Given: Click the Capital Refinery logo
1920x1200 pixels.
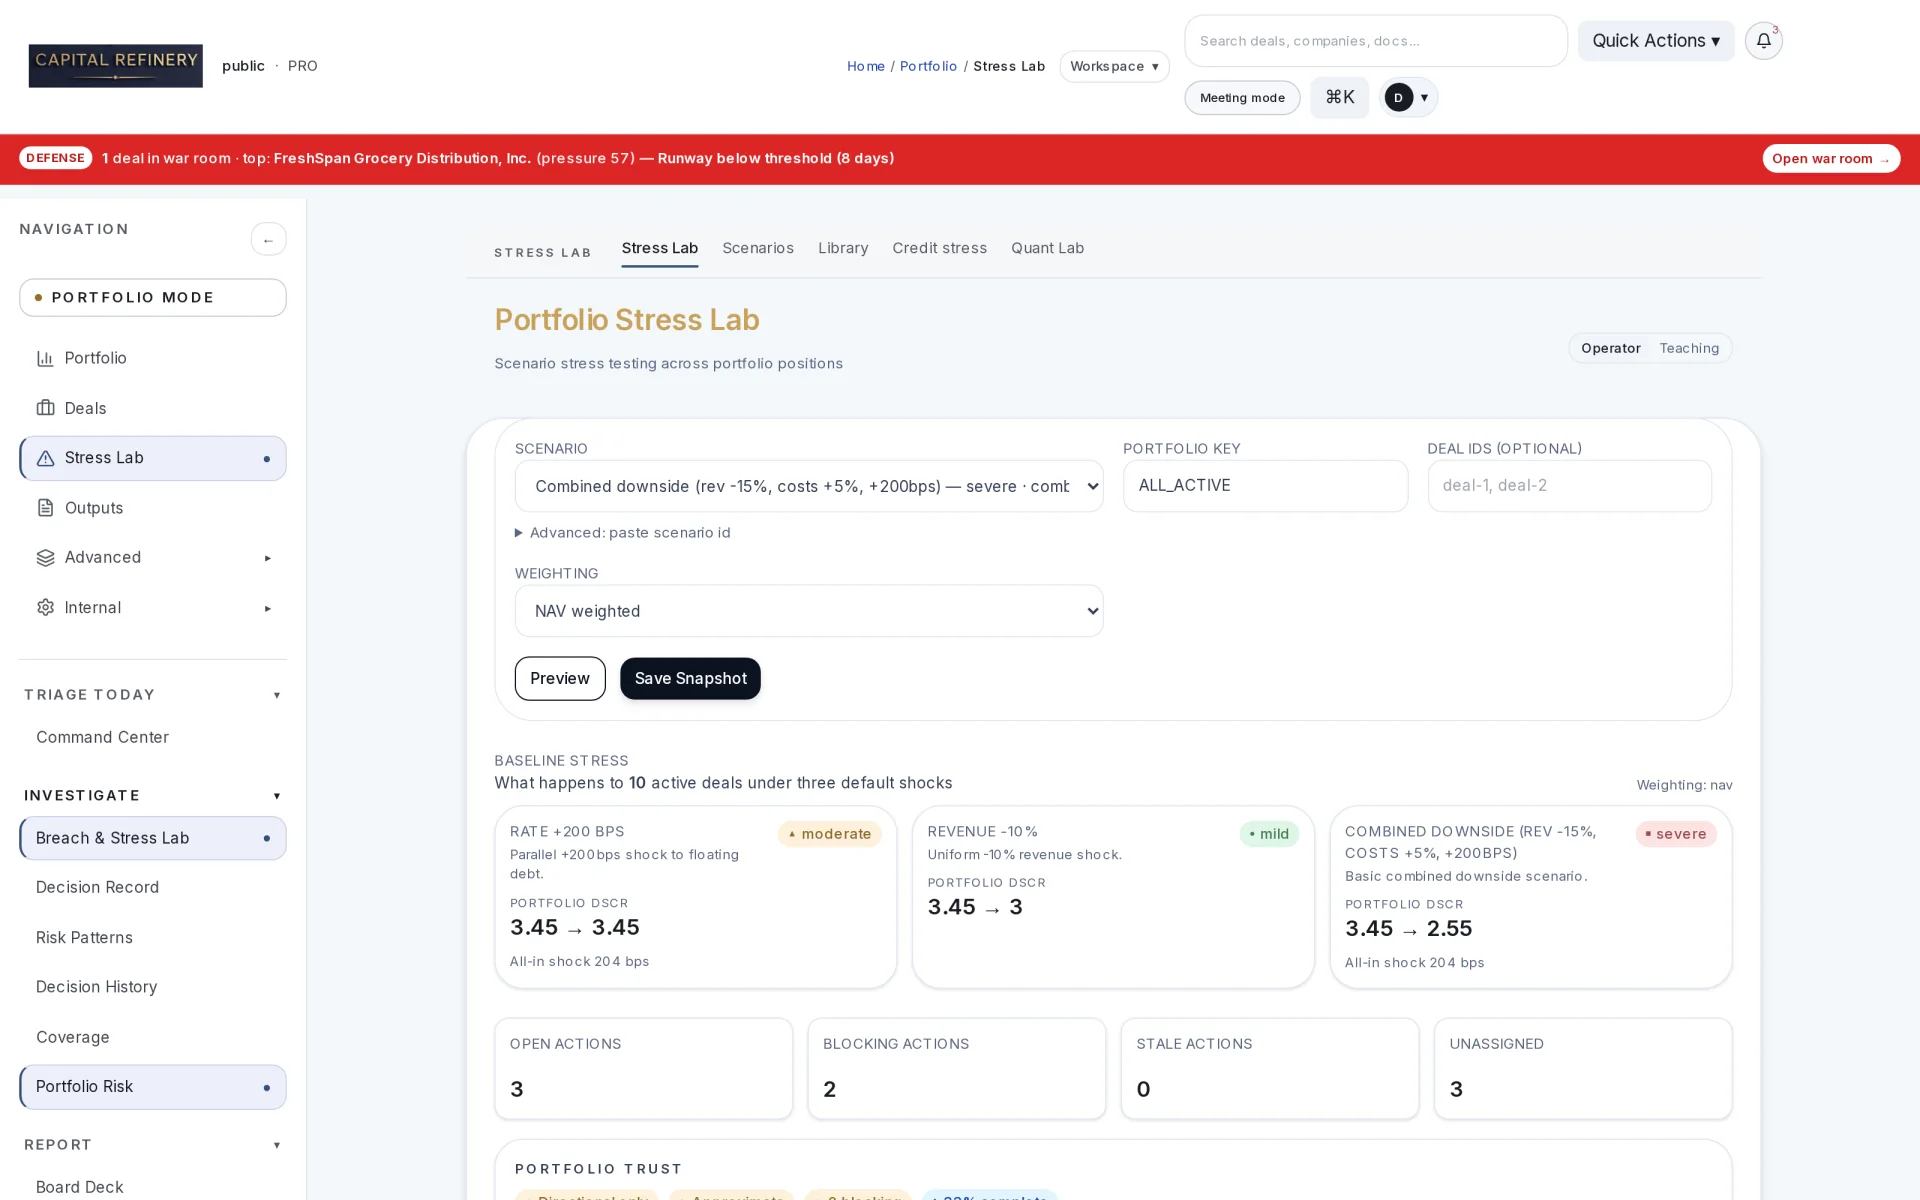Looking at the screenshot, I should point(115,65).
